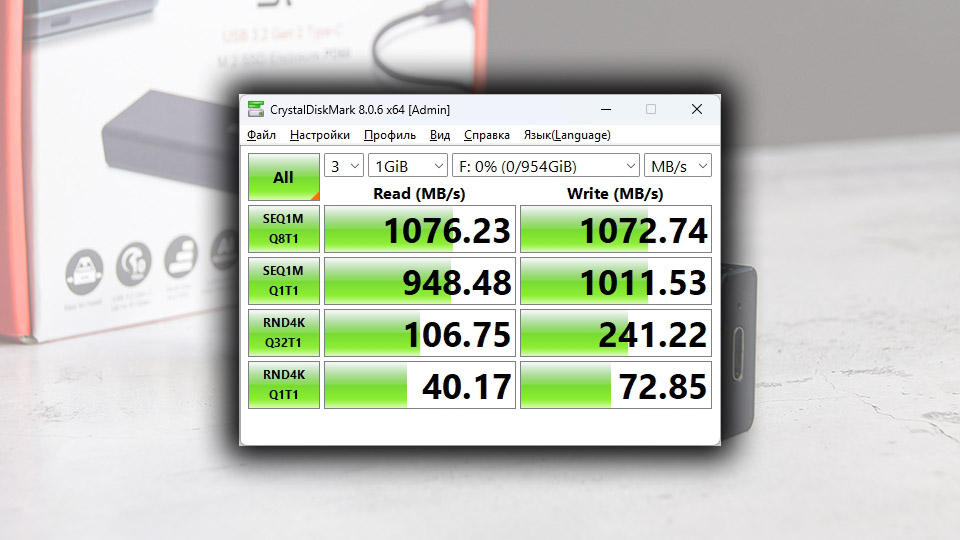Start the RND4K Q32T1 test

[x=283, y=333]
